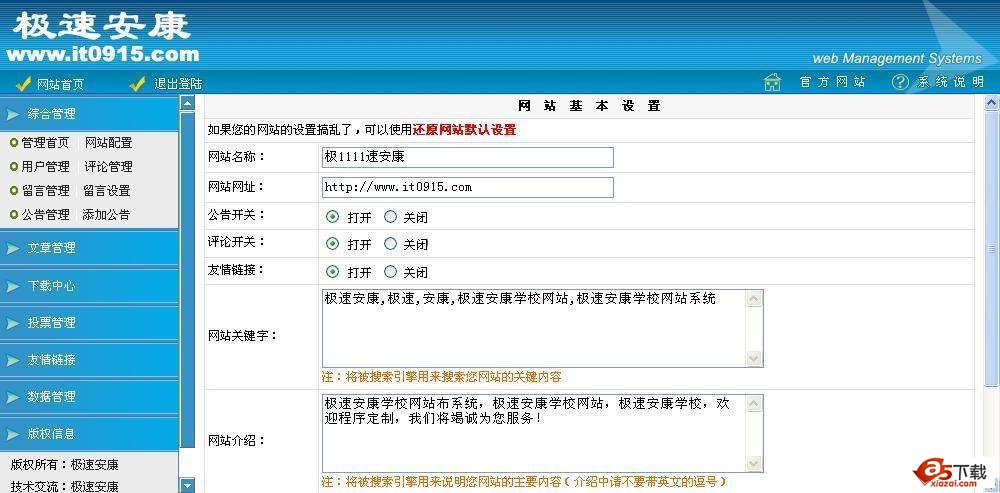Click the arrow icon on 版权信息 section
1000x493 pixels.
point(13,434)
